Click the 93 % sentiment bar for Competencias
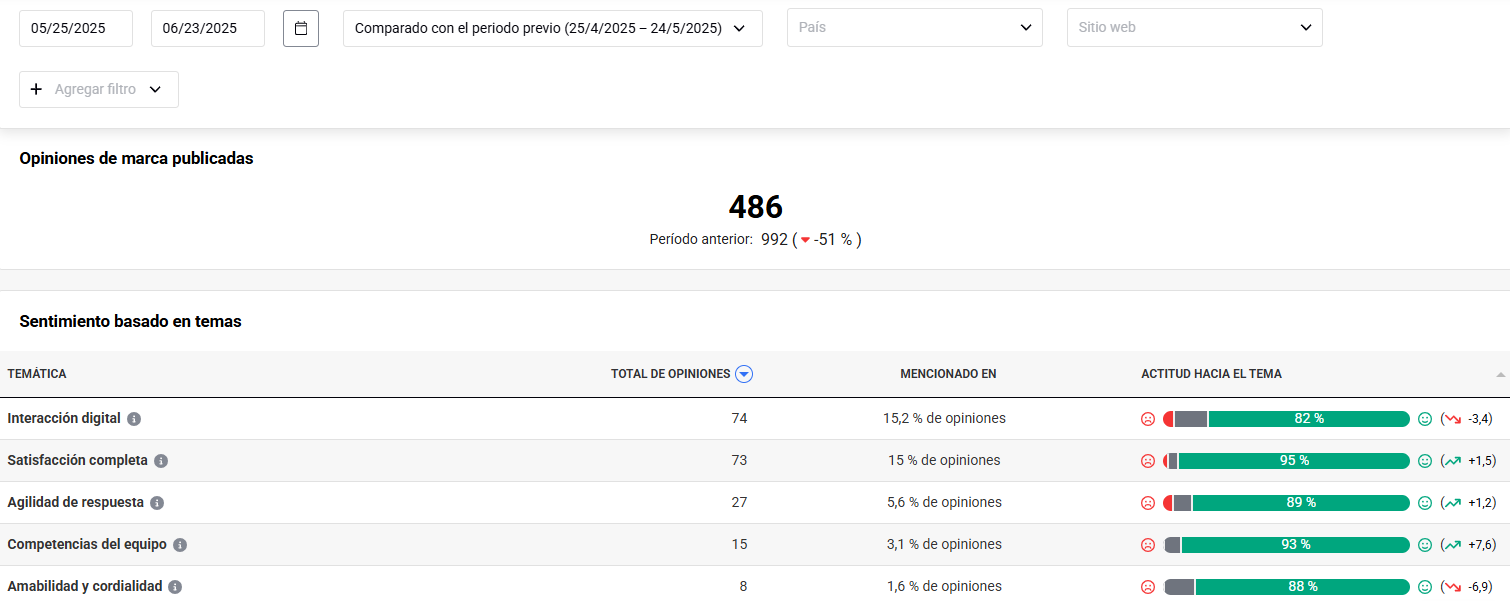This screenshot has width=1510, height=601. click(1295, 545)
